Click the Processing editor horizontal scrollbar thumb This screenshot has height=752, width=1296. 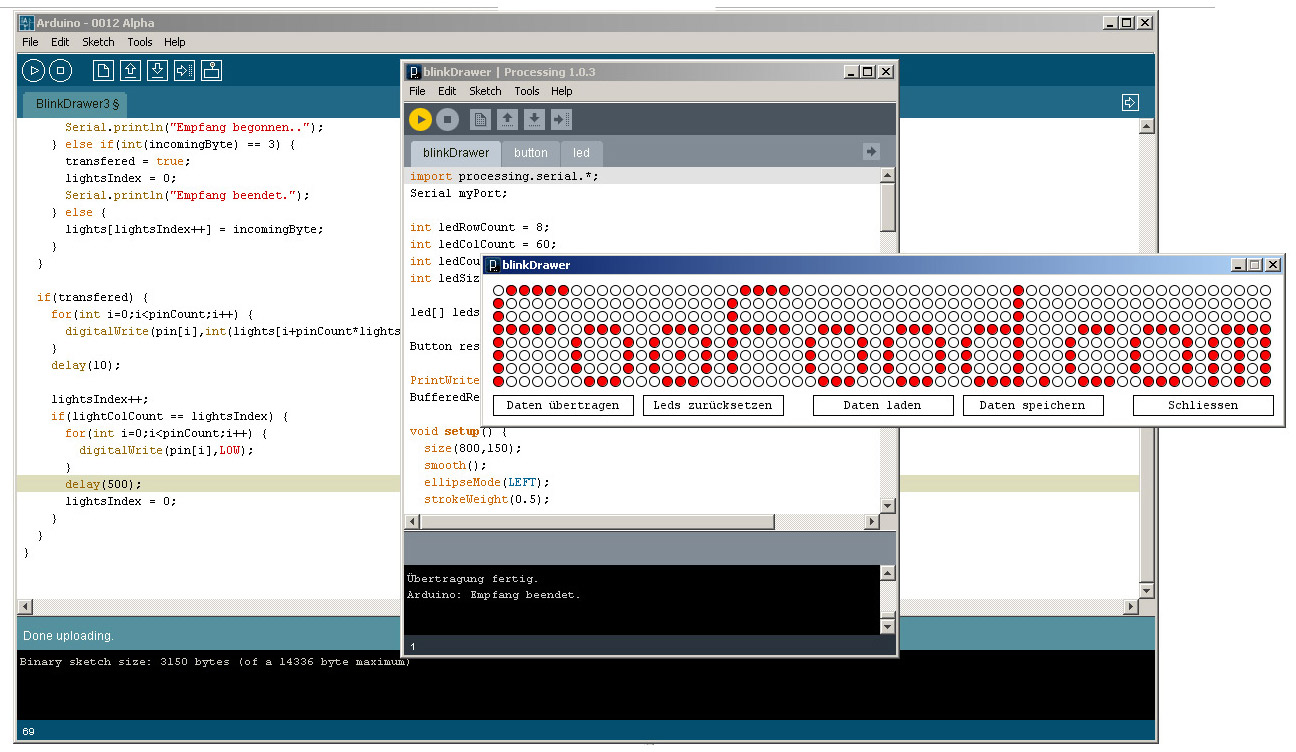pos(598,522)
